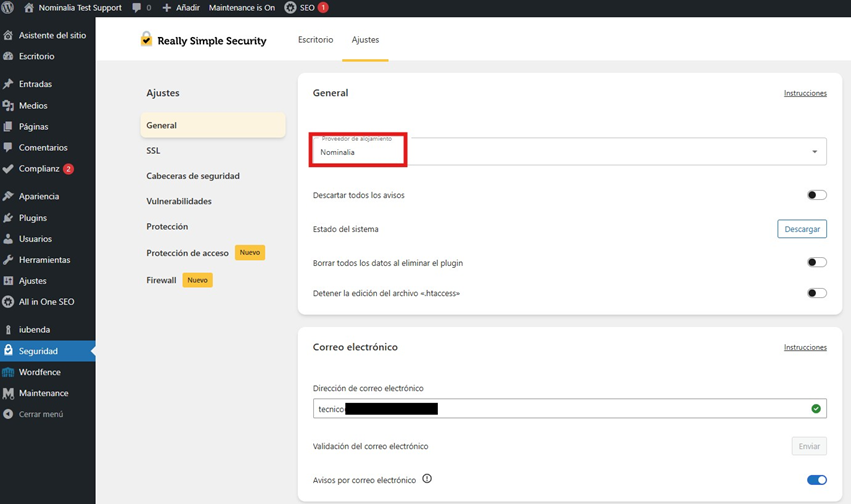Select the Ajustes tab at top
Viewport: 851px width, 504px height.
[x=365, y=40]
